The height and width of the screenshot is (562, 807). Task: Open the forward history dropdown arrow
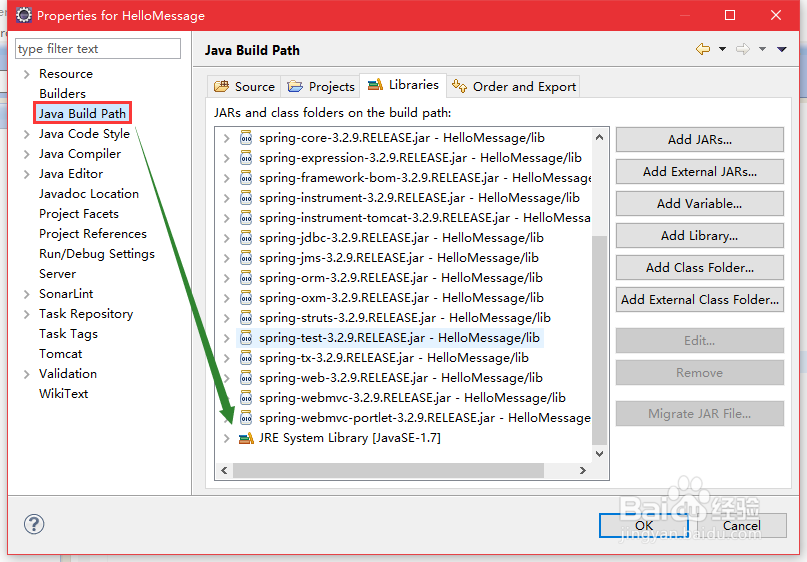point(762,49)
